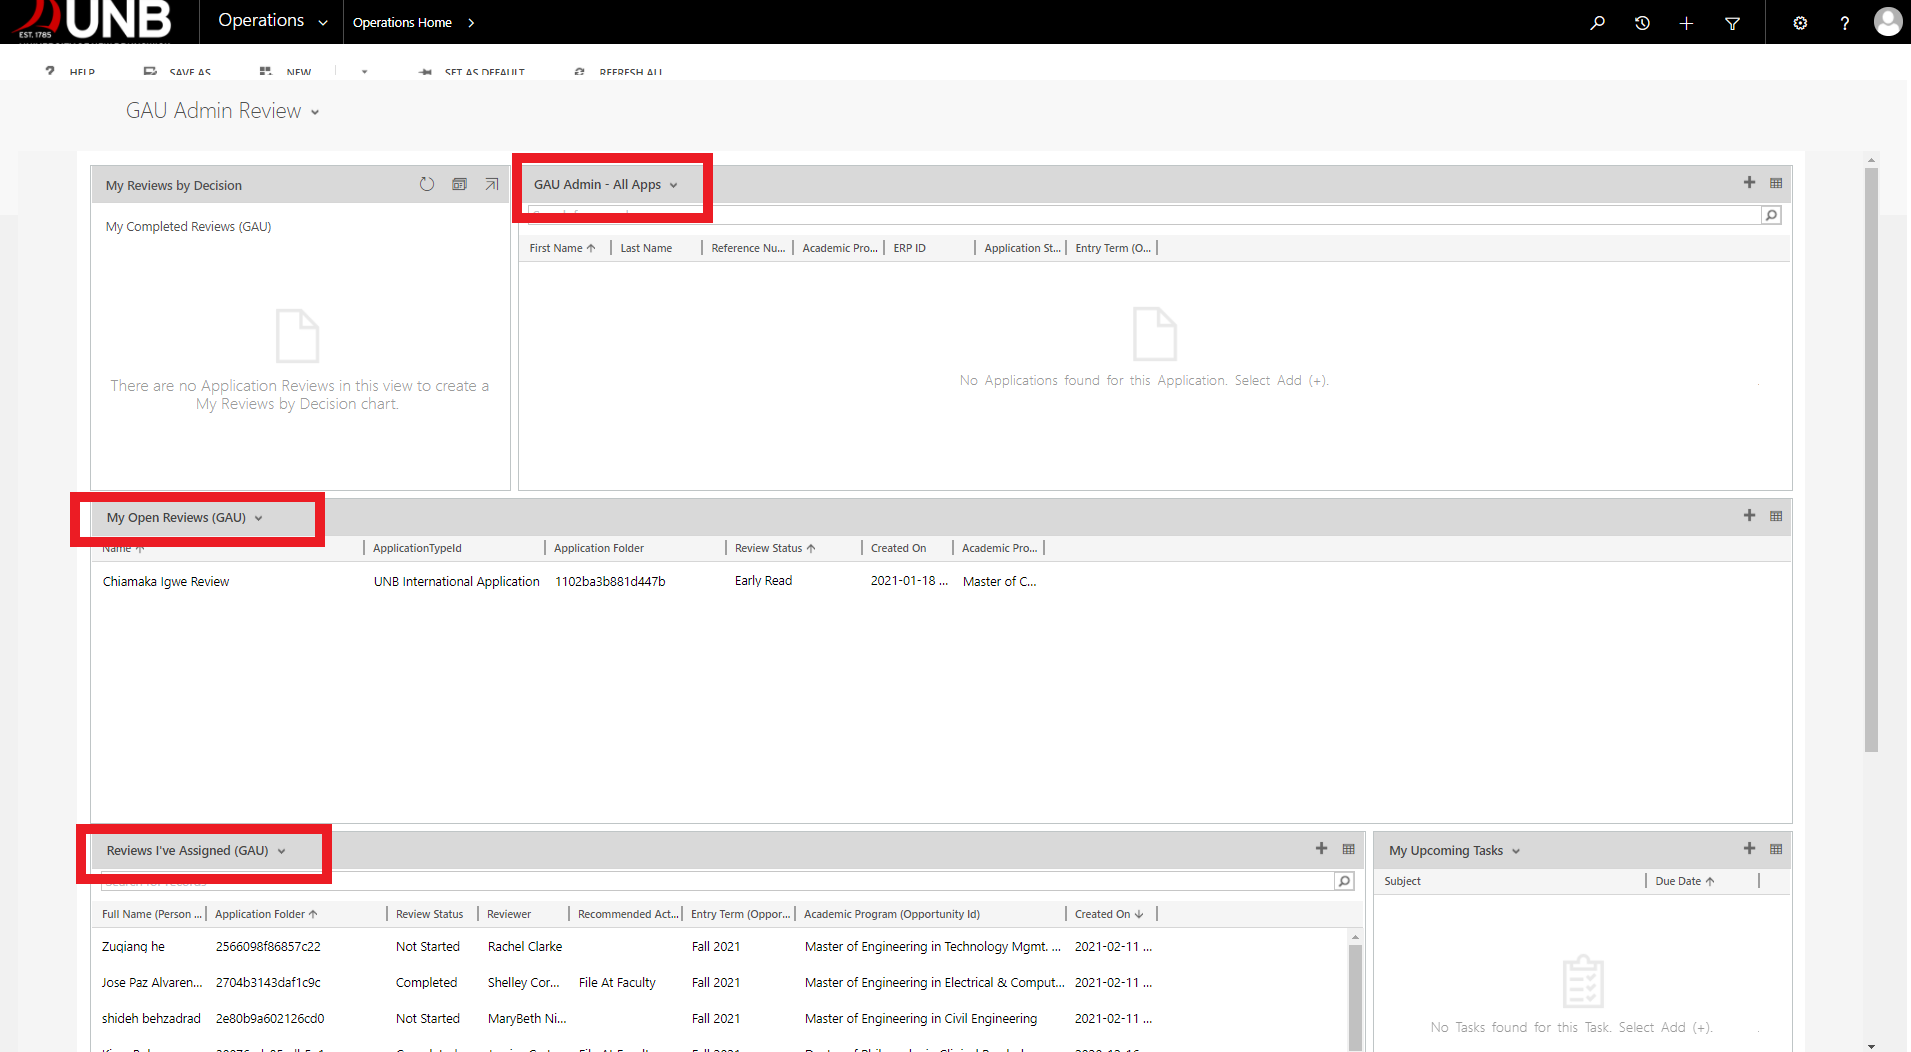Open the Operations menu in navigation bar
Viewport: 1911px width, 1052px height.
272,21
